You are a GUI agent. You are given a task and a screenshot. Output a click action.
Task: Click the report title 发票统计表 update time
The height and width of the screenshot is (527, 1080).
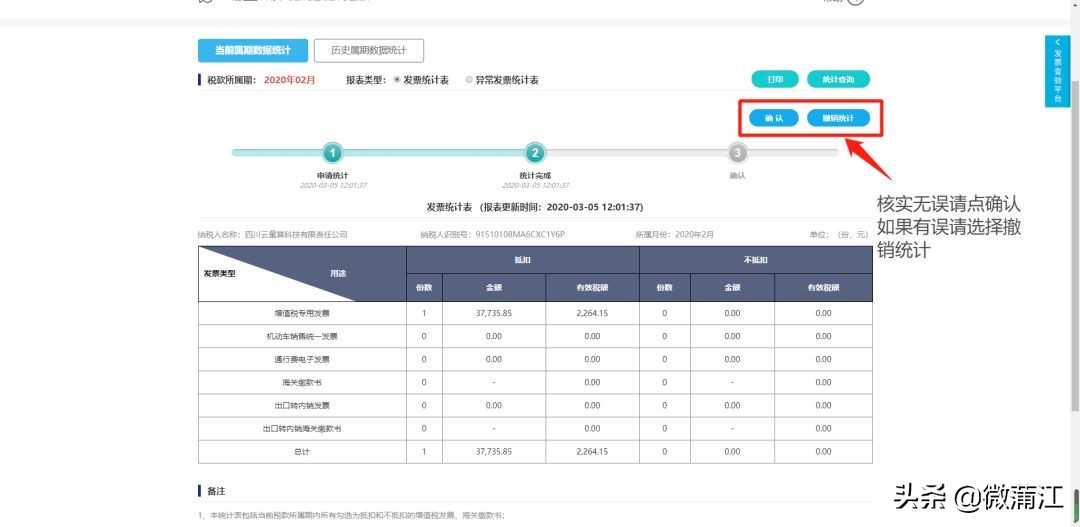[x=535, y=207]
